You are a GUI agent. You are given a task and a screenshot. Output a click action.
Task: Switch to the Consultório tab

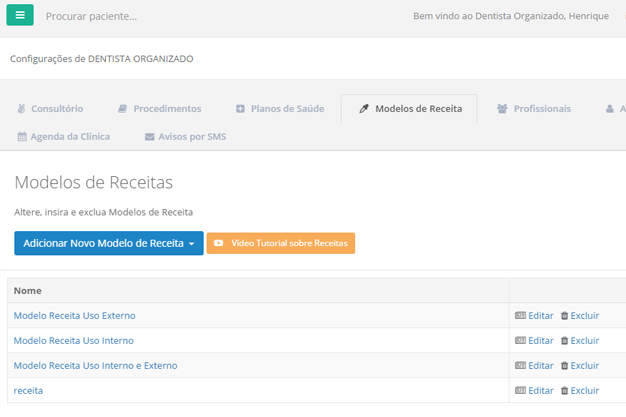50,108
